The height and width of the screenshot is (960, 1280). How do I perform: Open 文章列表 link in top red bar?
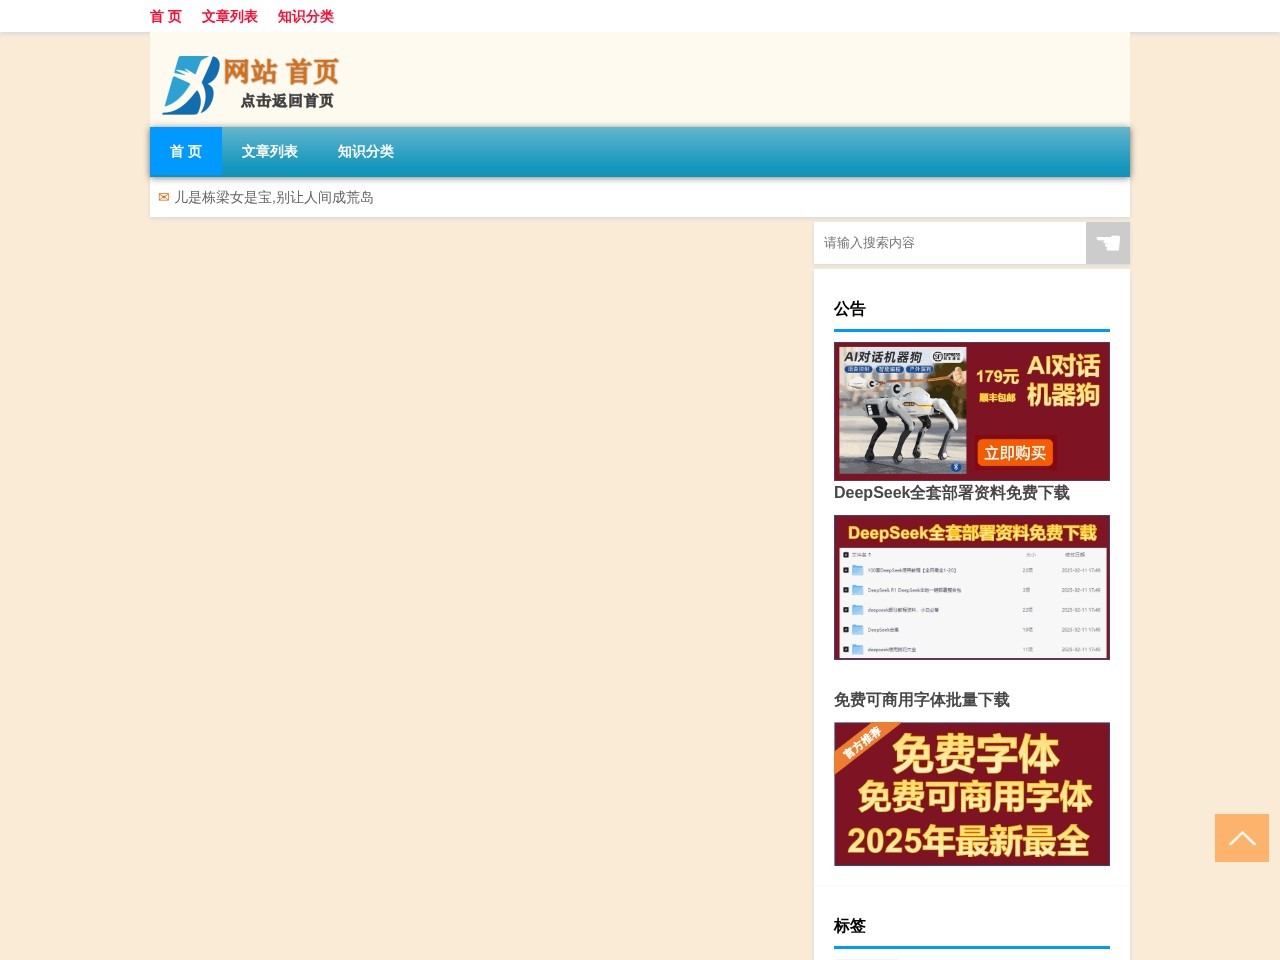pos(230,16)
